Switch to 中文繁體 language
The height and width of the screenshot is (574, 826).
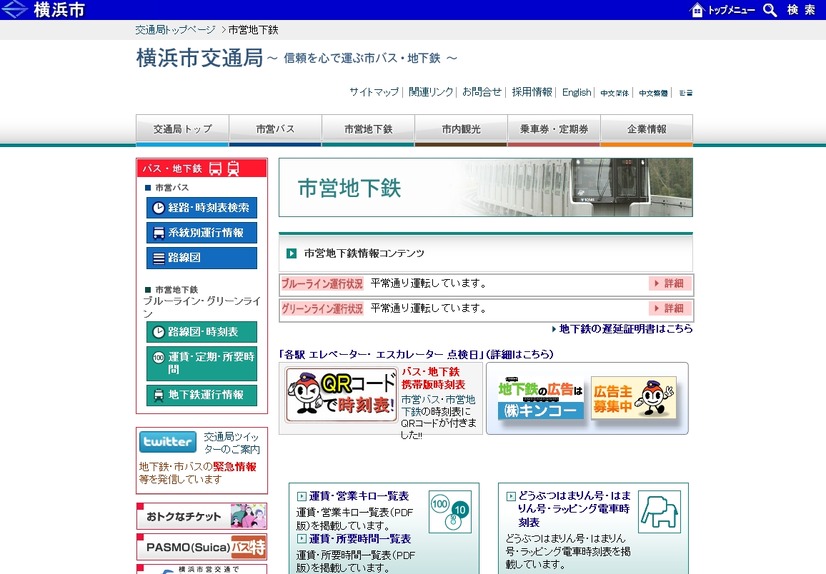653,93
